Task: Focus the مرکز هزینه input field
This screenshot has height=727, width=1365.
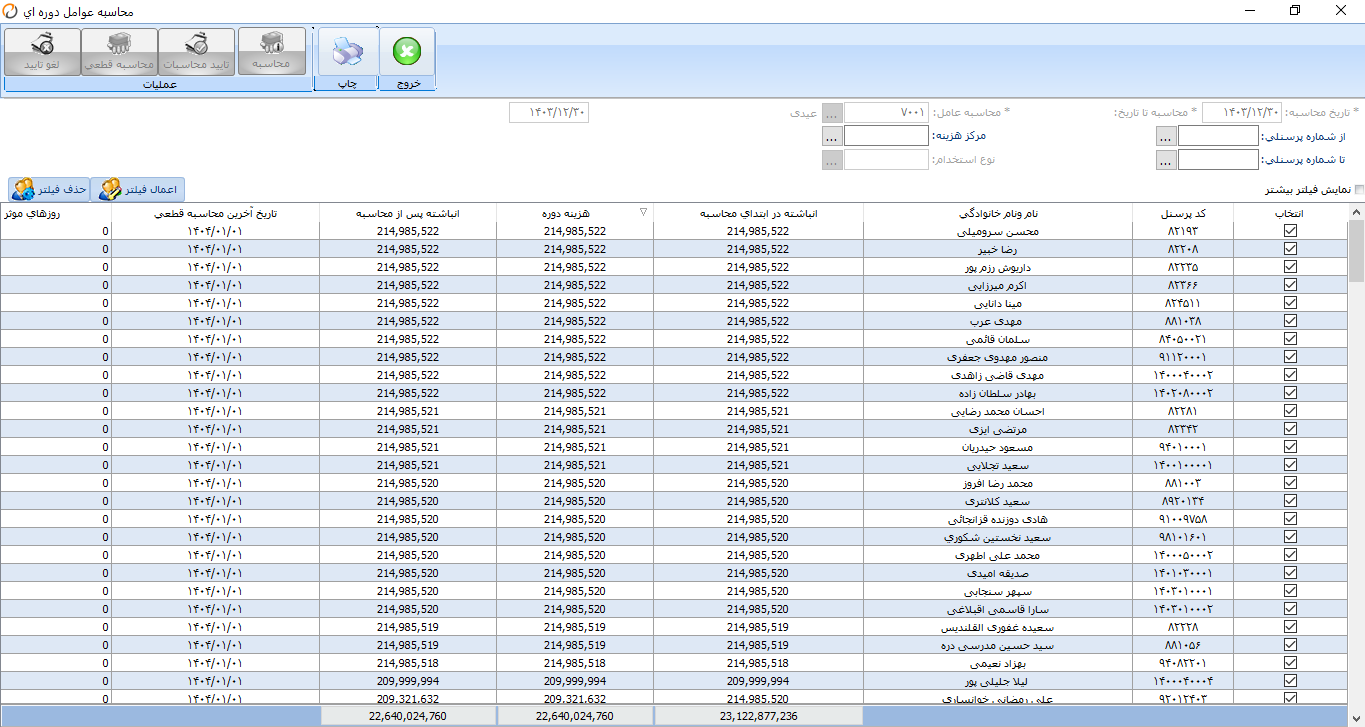Action: pyautogui.click(x=887, y=136)
